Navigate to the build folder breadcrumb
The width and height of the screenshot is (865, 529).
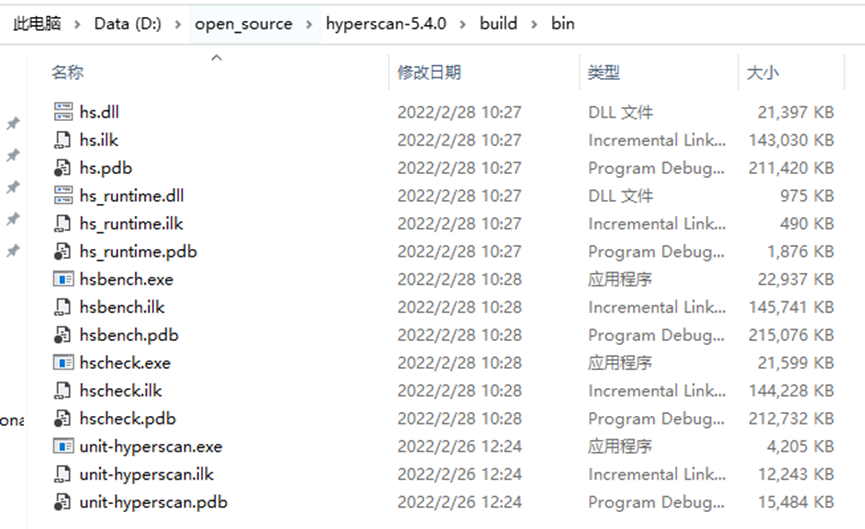498,23
